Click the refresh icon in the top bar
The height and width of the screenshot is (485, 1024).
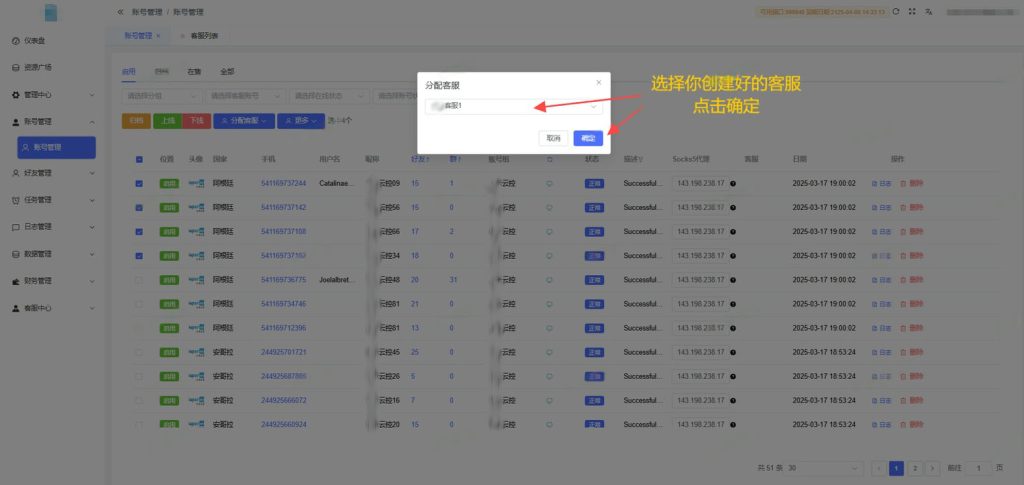coord(896,12)
